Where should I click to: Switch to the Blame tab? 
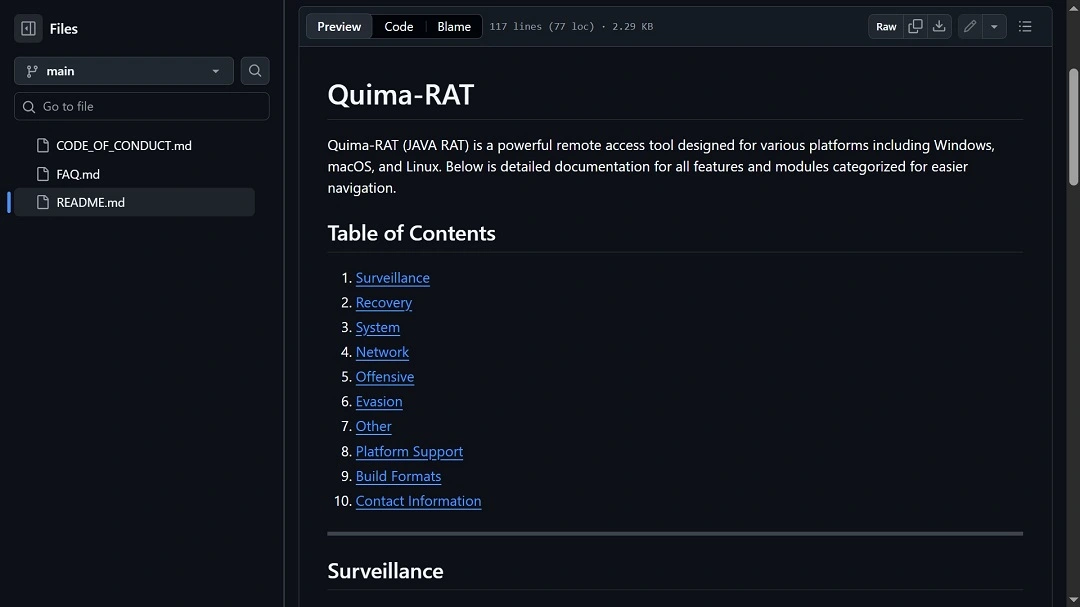pyautogui.click(x=454, y=27)
